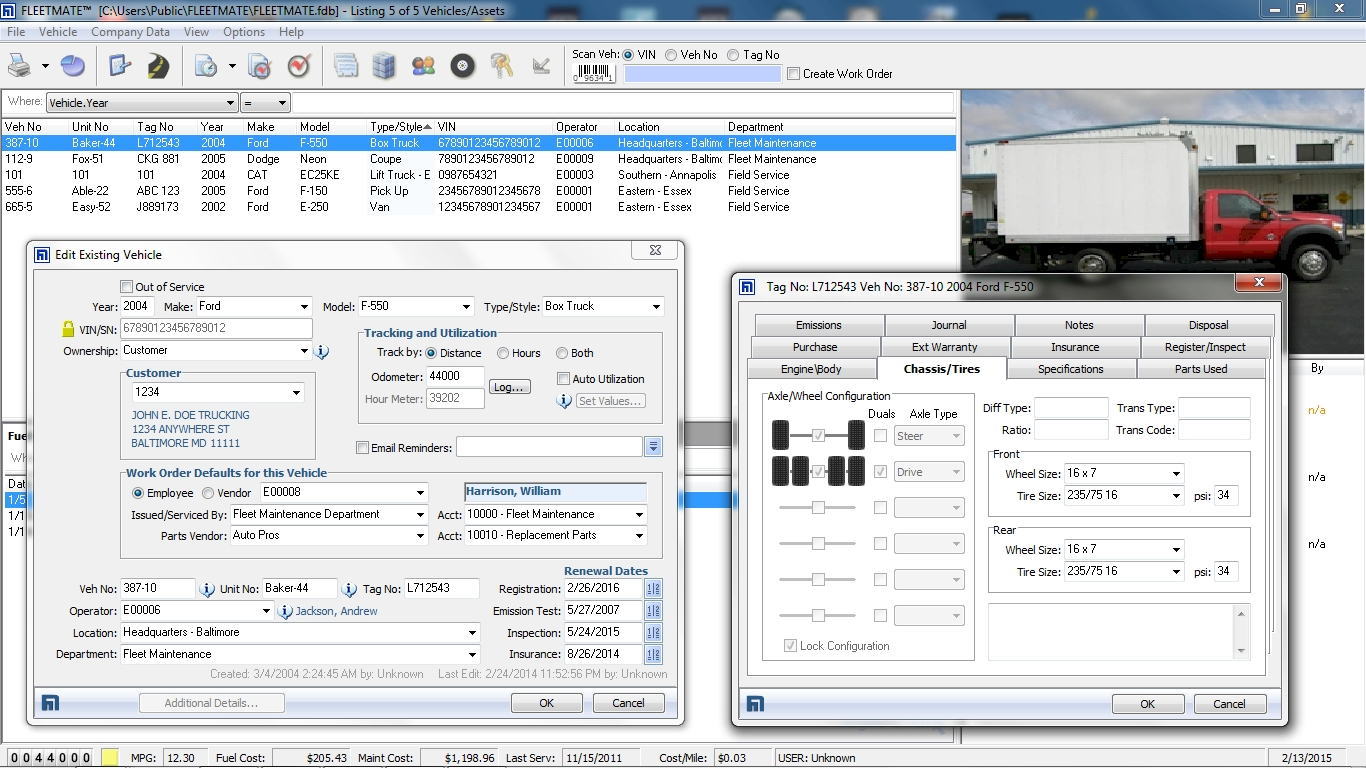Enable Auto Utilization tracking
The height and width of the screenshot is (768, 1366).
564,378
